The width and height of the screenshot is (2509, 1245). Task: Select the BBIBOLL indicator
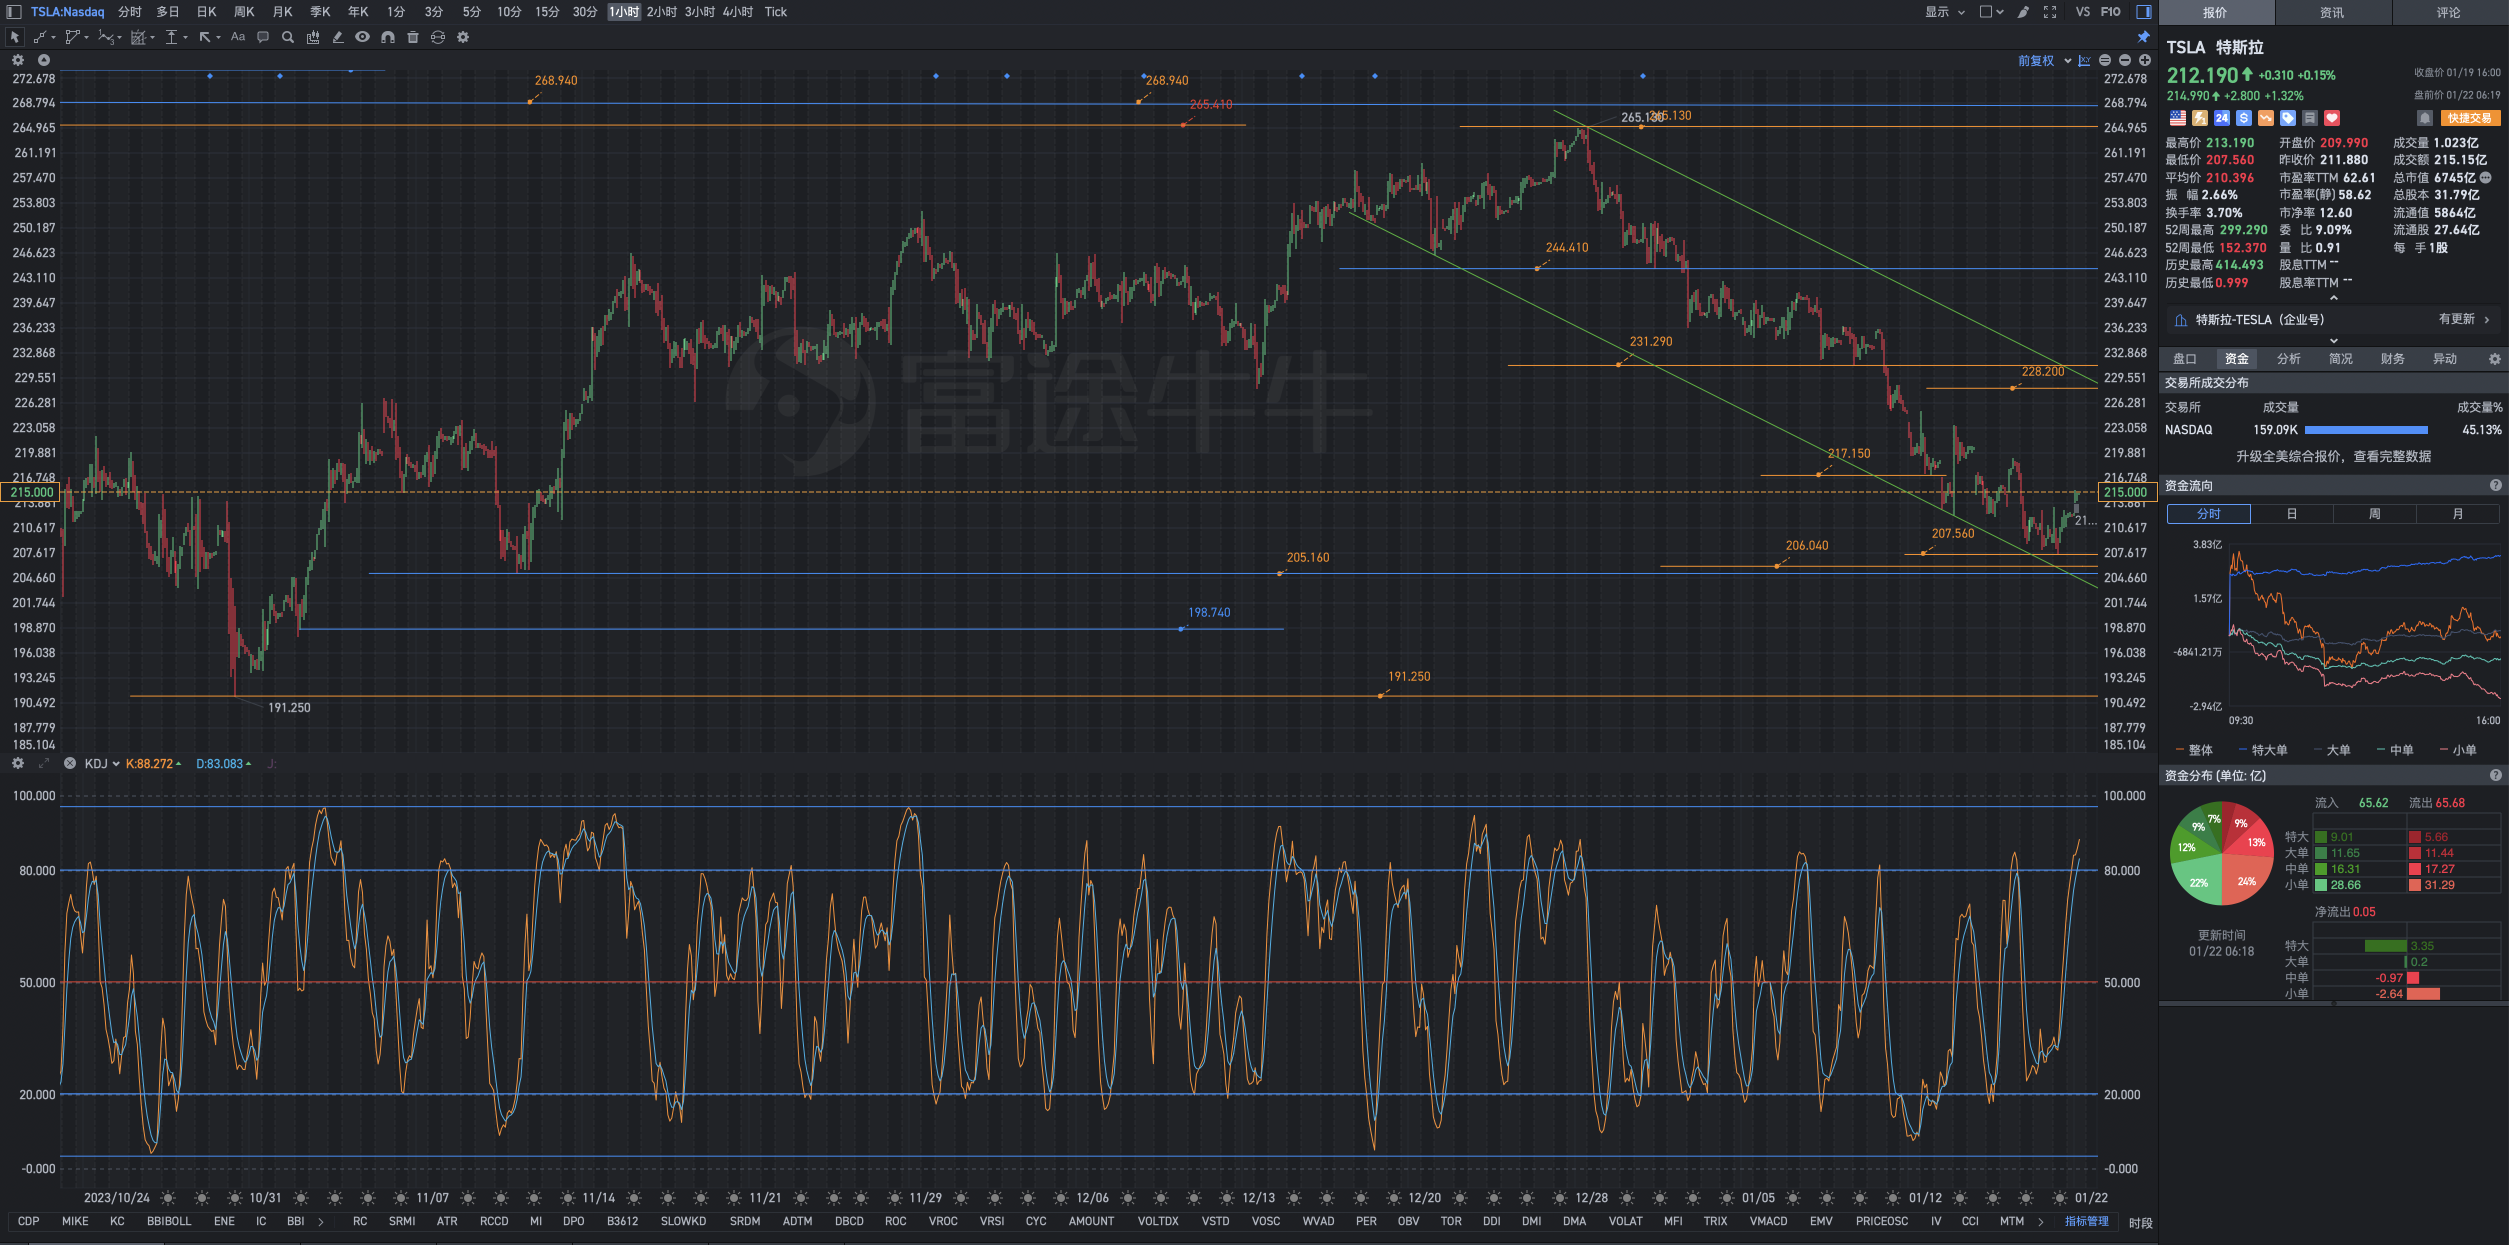[169, 1221]
